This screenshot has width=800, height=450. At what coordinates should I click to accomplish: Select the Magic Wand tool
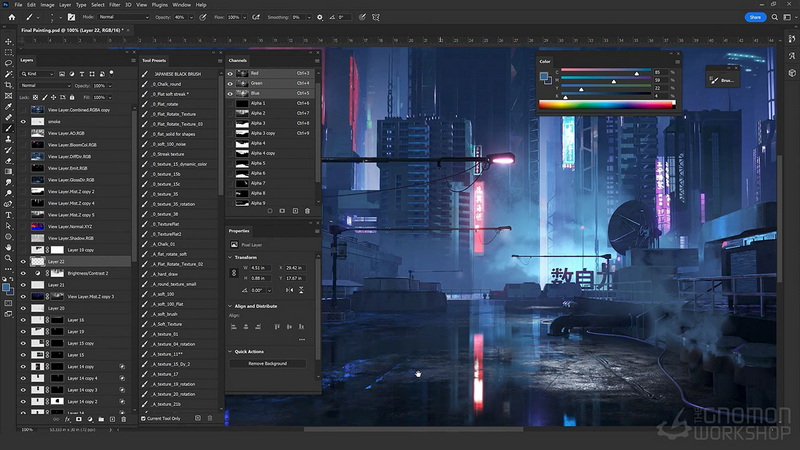pos(8,74)
